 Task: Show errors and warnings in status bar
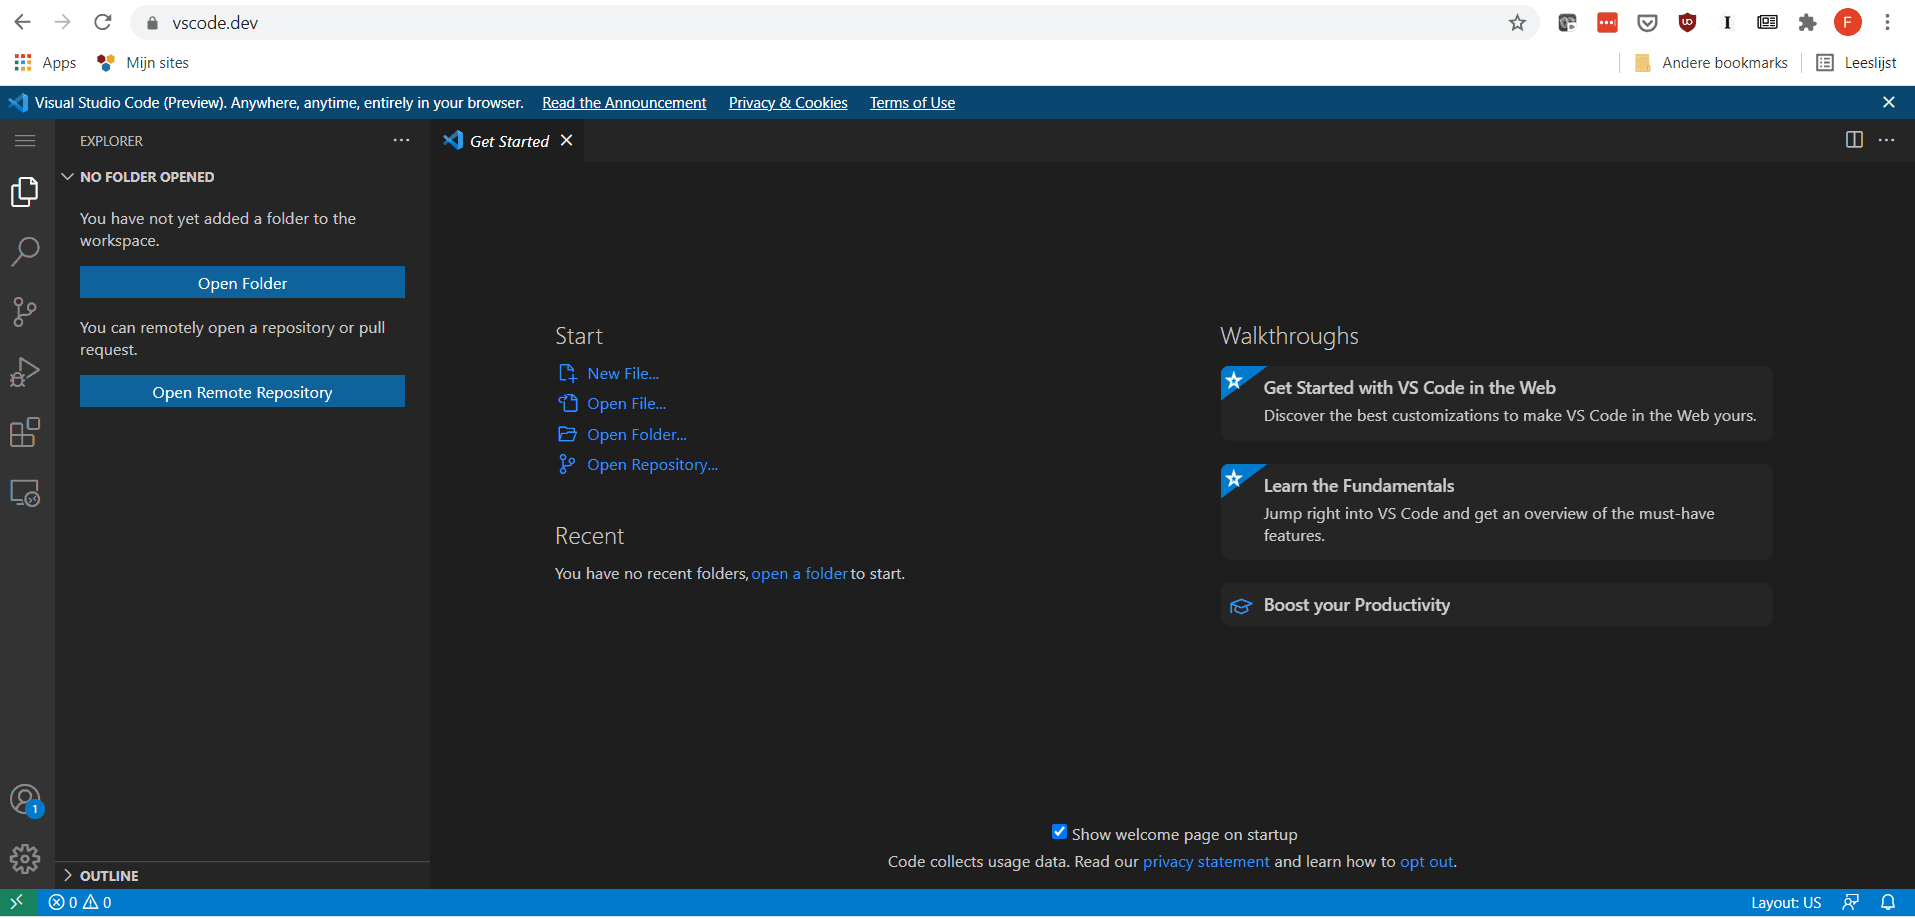80,902
